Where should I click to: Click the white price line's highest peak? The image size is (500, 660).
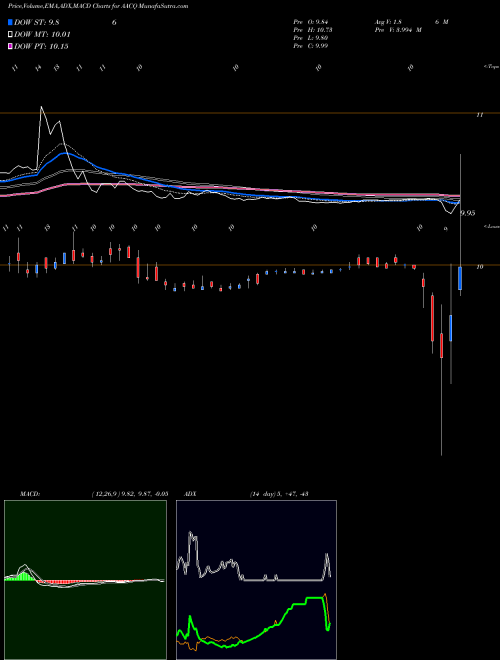point(41,108)
